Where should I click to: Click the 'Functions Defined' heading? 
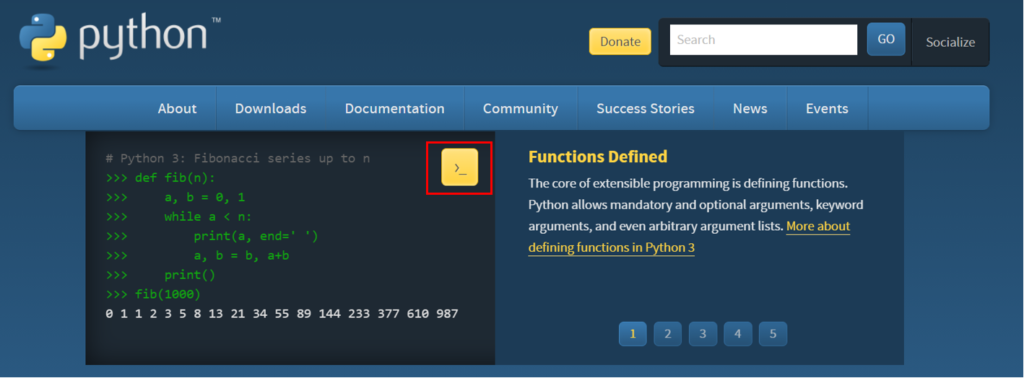coord(598,157)
